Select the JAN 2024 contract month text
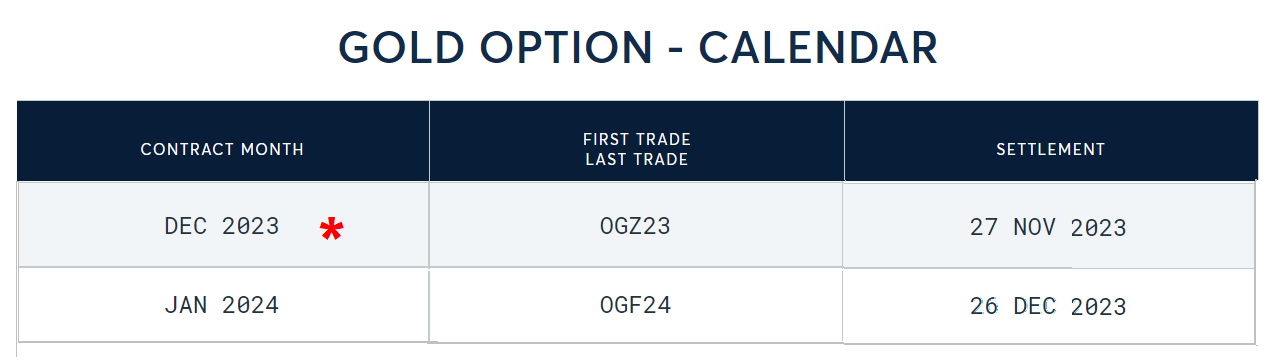Screen dimensions: 1269x362 point(222,305)
